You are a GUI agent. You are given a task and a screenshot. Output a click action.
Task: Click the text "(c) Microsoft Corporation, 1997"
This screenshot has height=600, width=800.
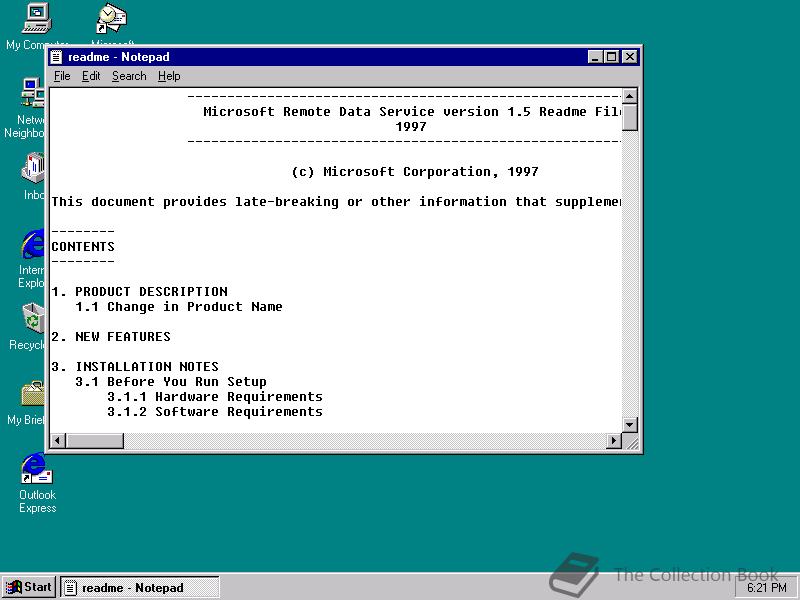[x=415, y=171]
